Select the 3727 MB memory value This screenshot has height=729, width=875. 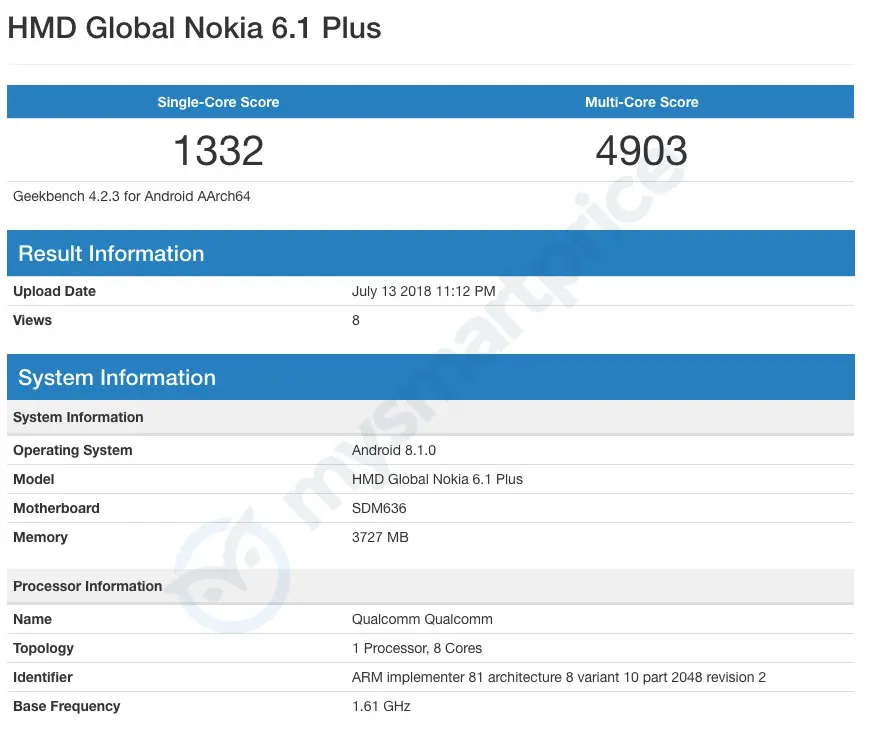tap(380, 537)
